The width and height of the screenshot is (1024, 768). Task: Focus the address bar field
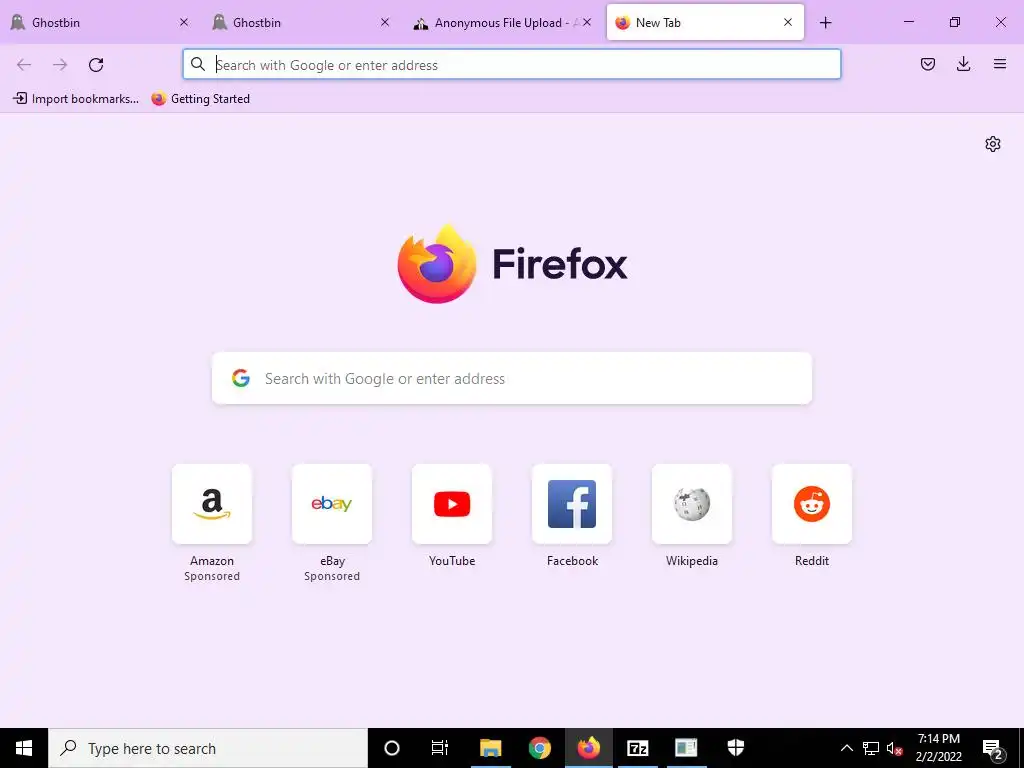(x=512, y=65)
